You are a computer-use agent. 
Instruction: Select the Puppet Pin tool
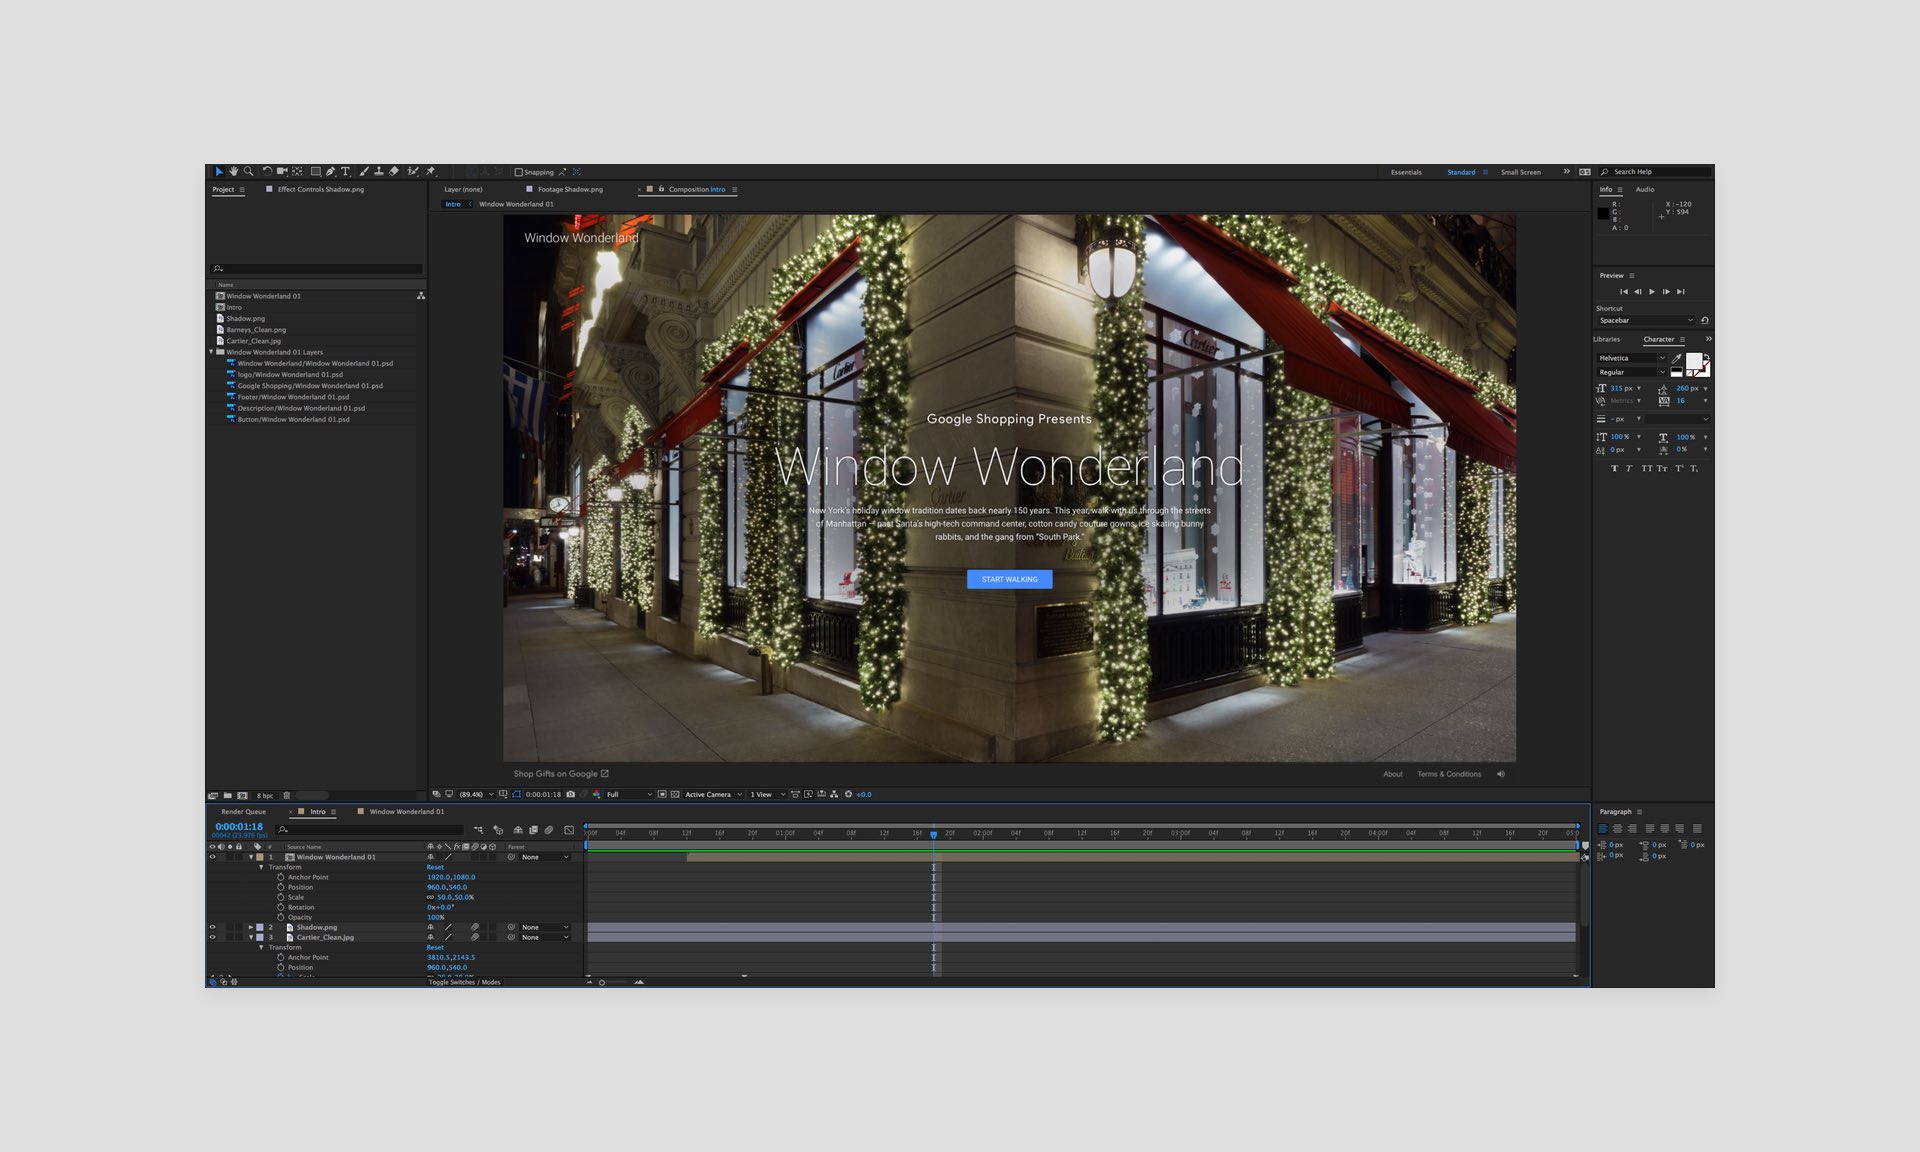pyautogui.click(x=431, y=172)
